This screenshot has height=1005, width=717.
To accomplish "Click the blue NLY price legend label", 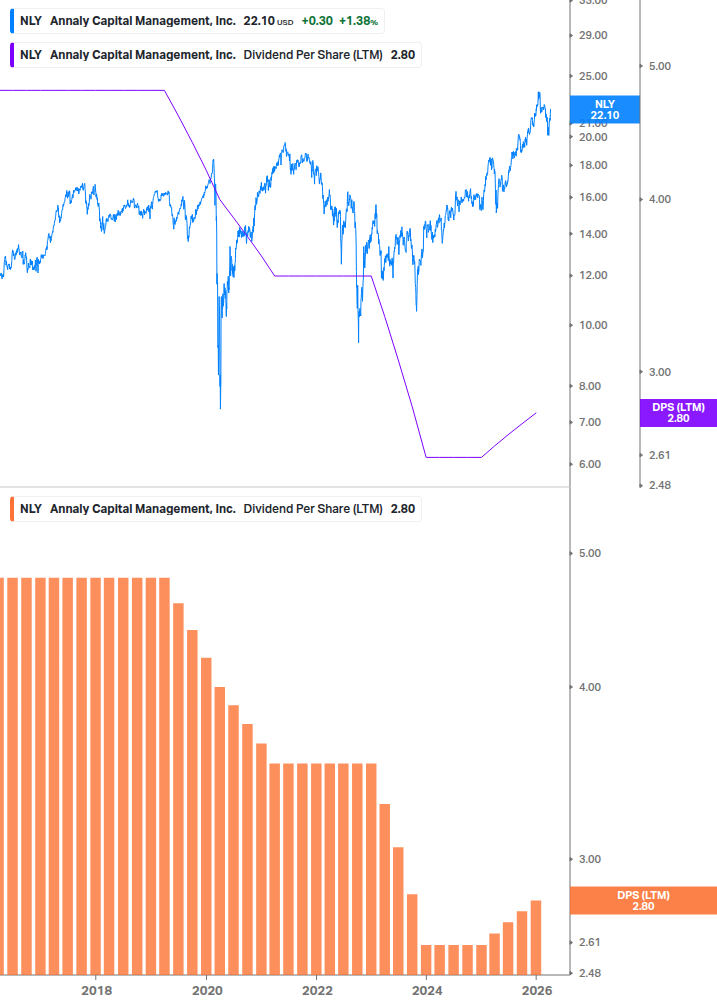I will tap(197, 21).
